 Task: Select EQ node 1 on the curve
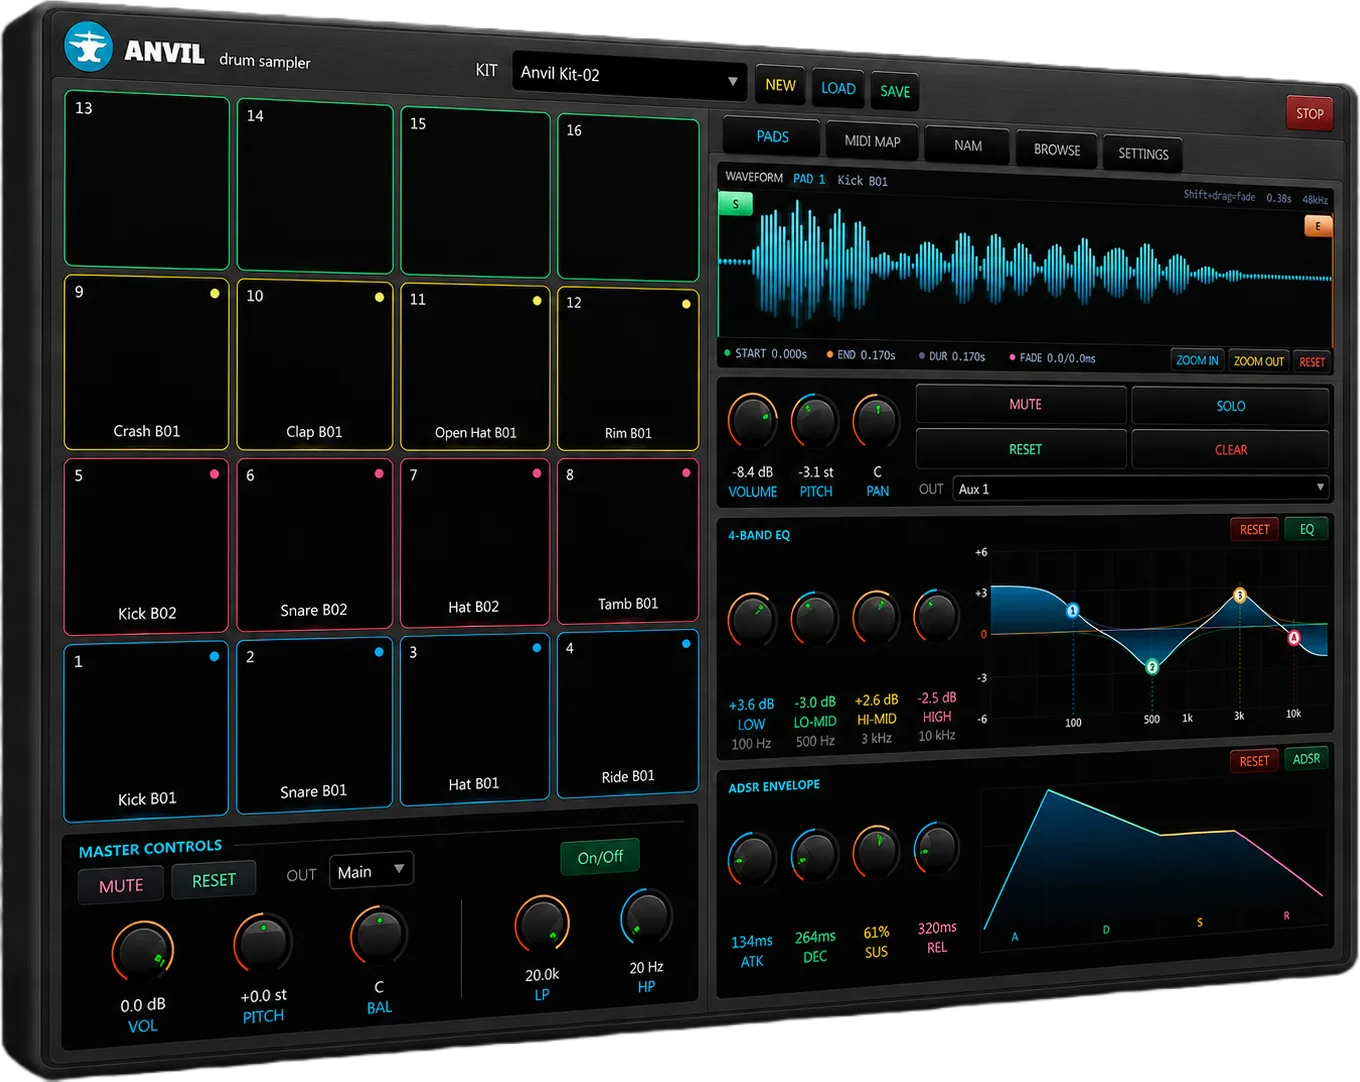(1072, 610)
